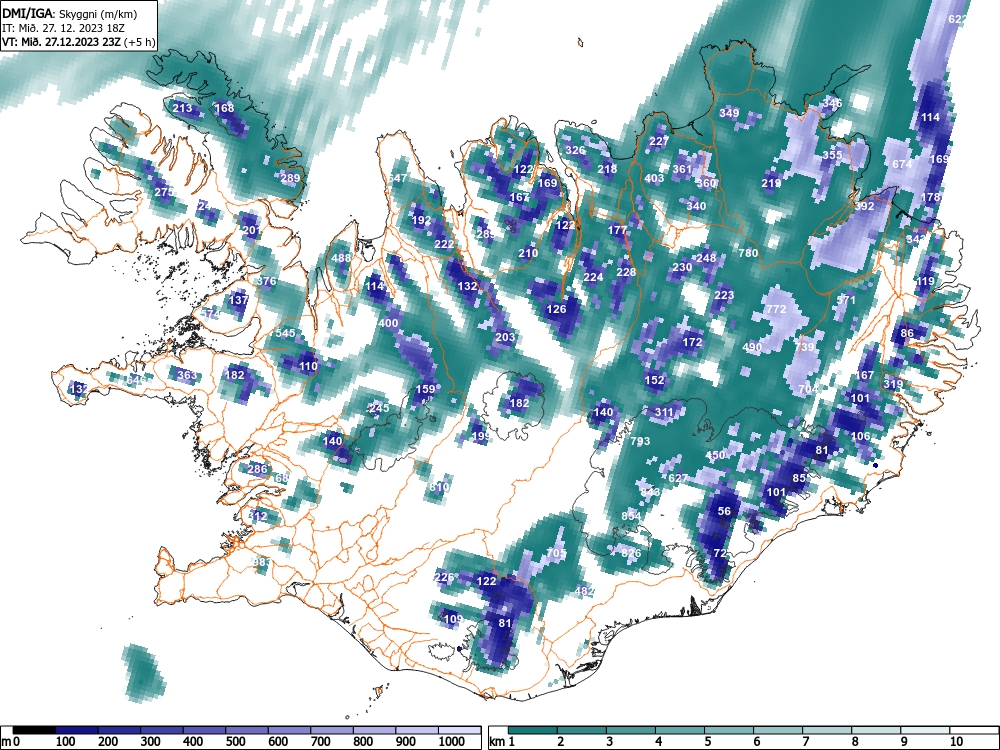
Task: Pick the pale lavender 900–1000 m legend segment
Action: click(x=417, y=730)
